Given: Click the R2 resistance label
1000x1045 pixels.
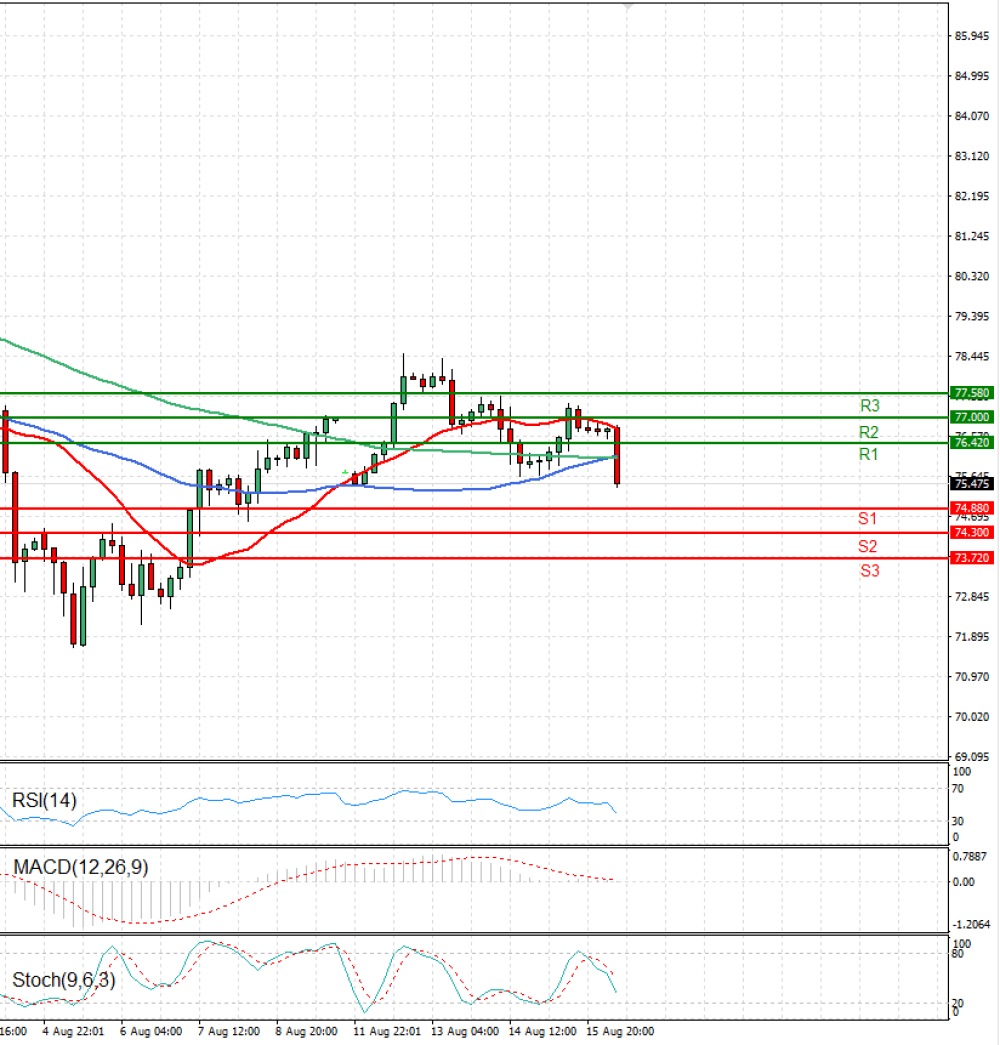Looking at the screenshot, I should 868,432.
